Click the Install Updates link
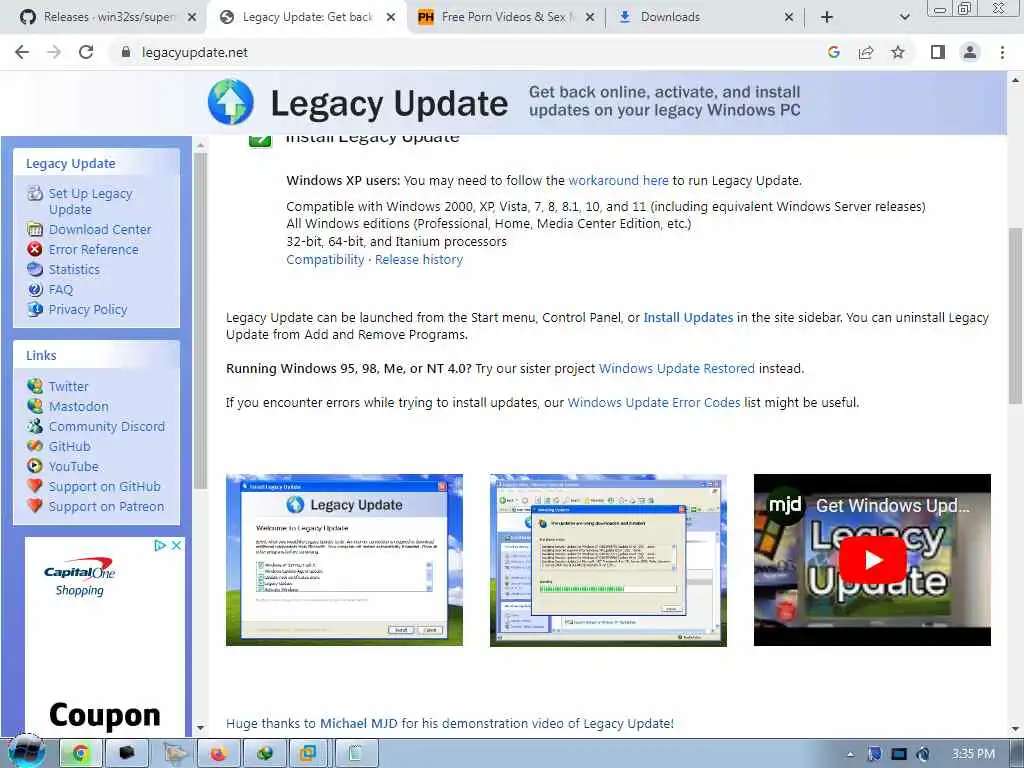This screenshot has height=768, width=1024. point(688,317)
